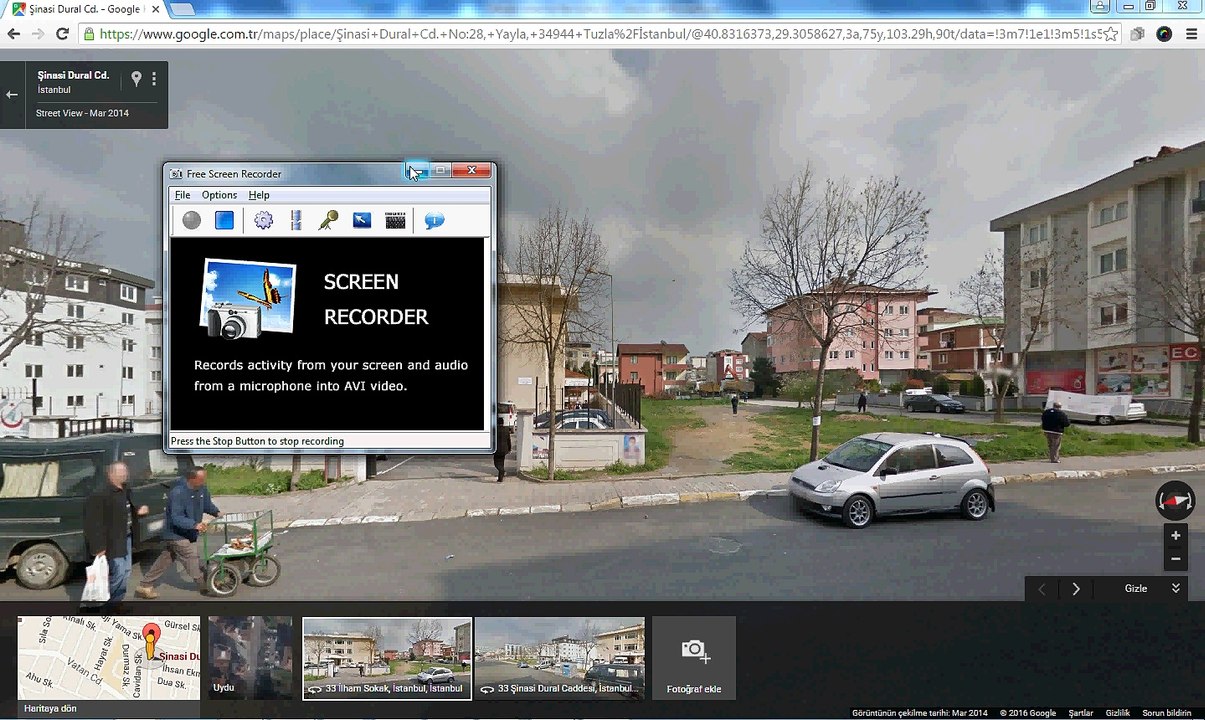Click the Street View - Mar 2014 date label
This screenshot has width=1205, height=720.
point(82,113)
